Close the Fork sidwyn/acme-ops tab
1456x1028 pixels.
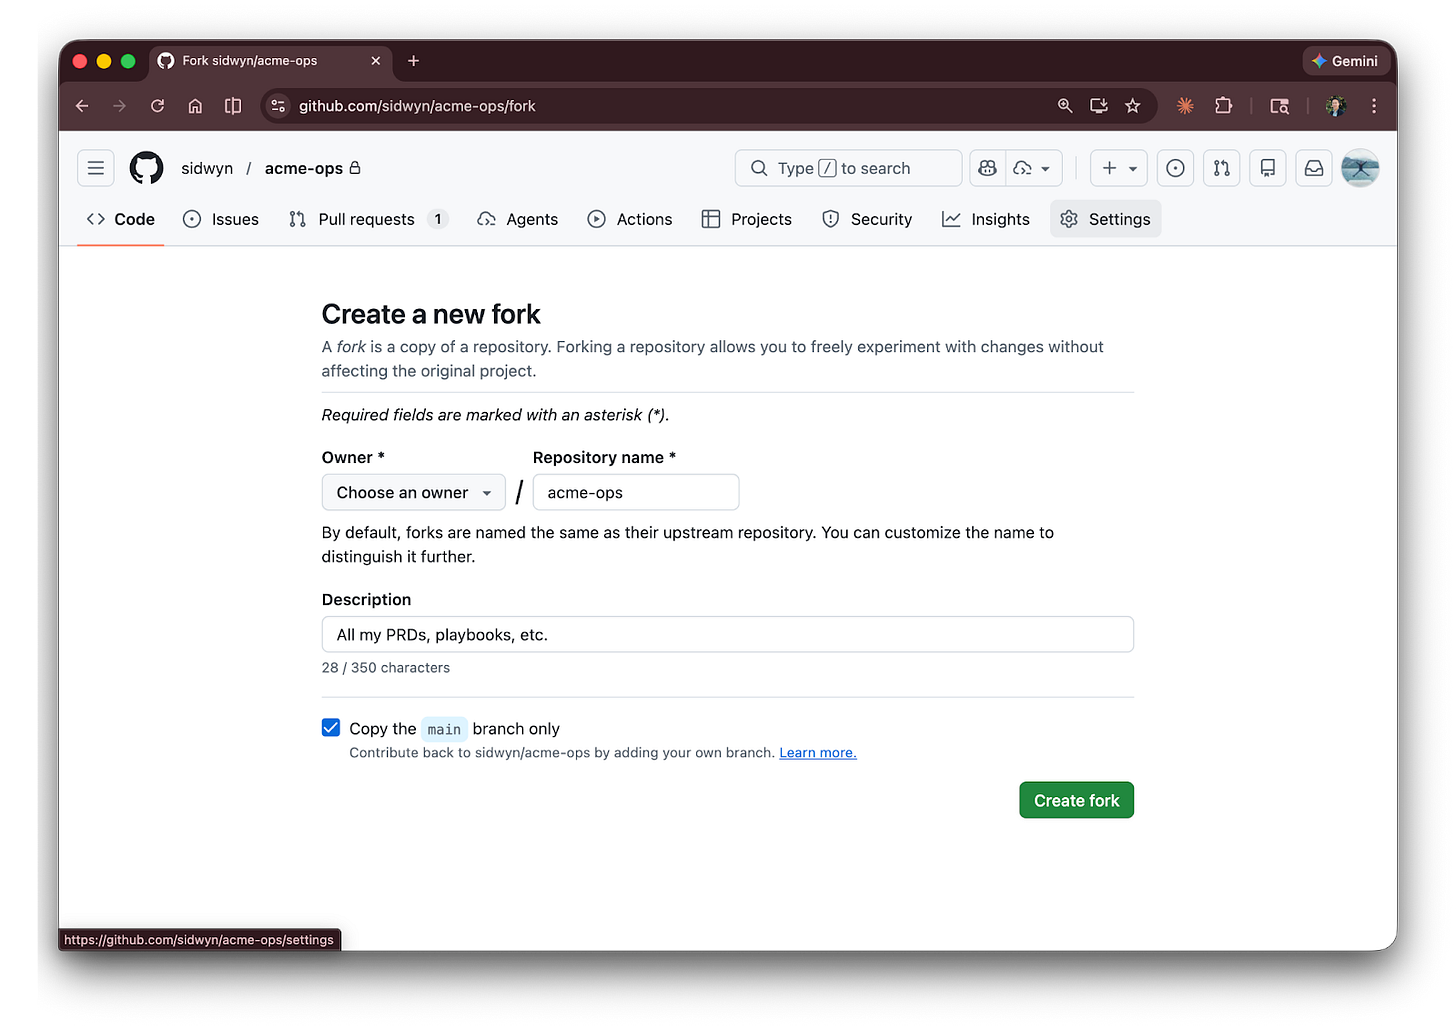point(376,61)
